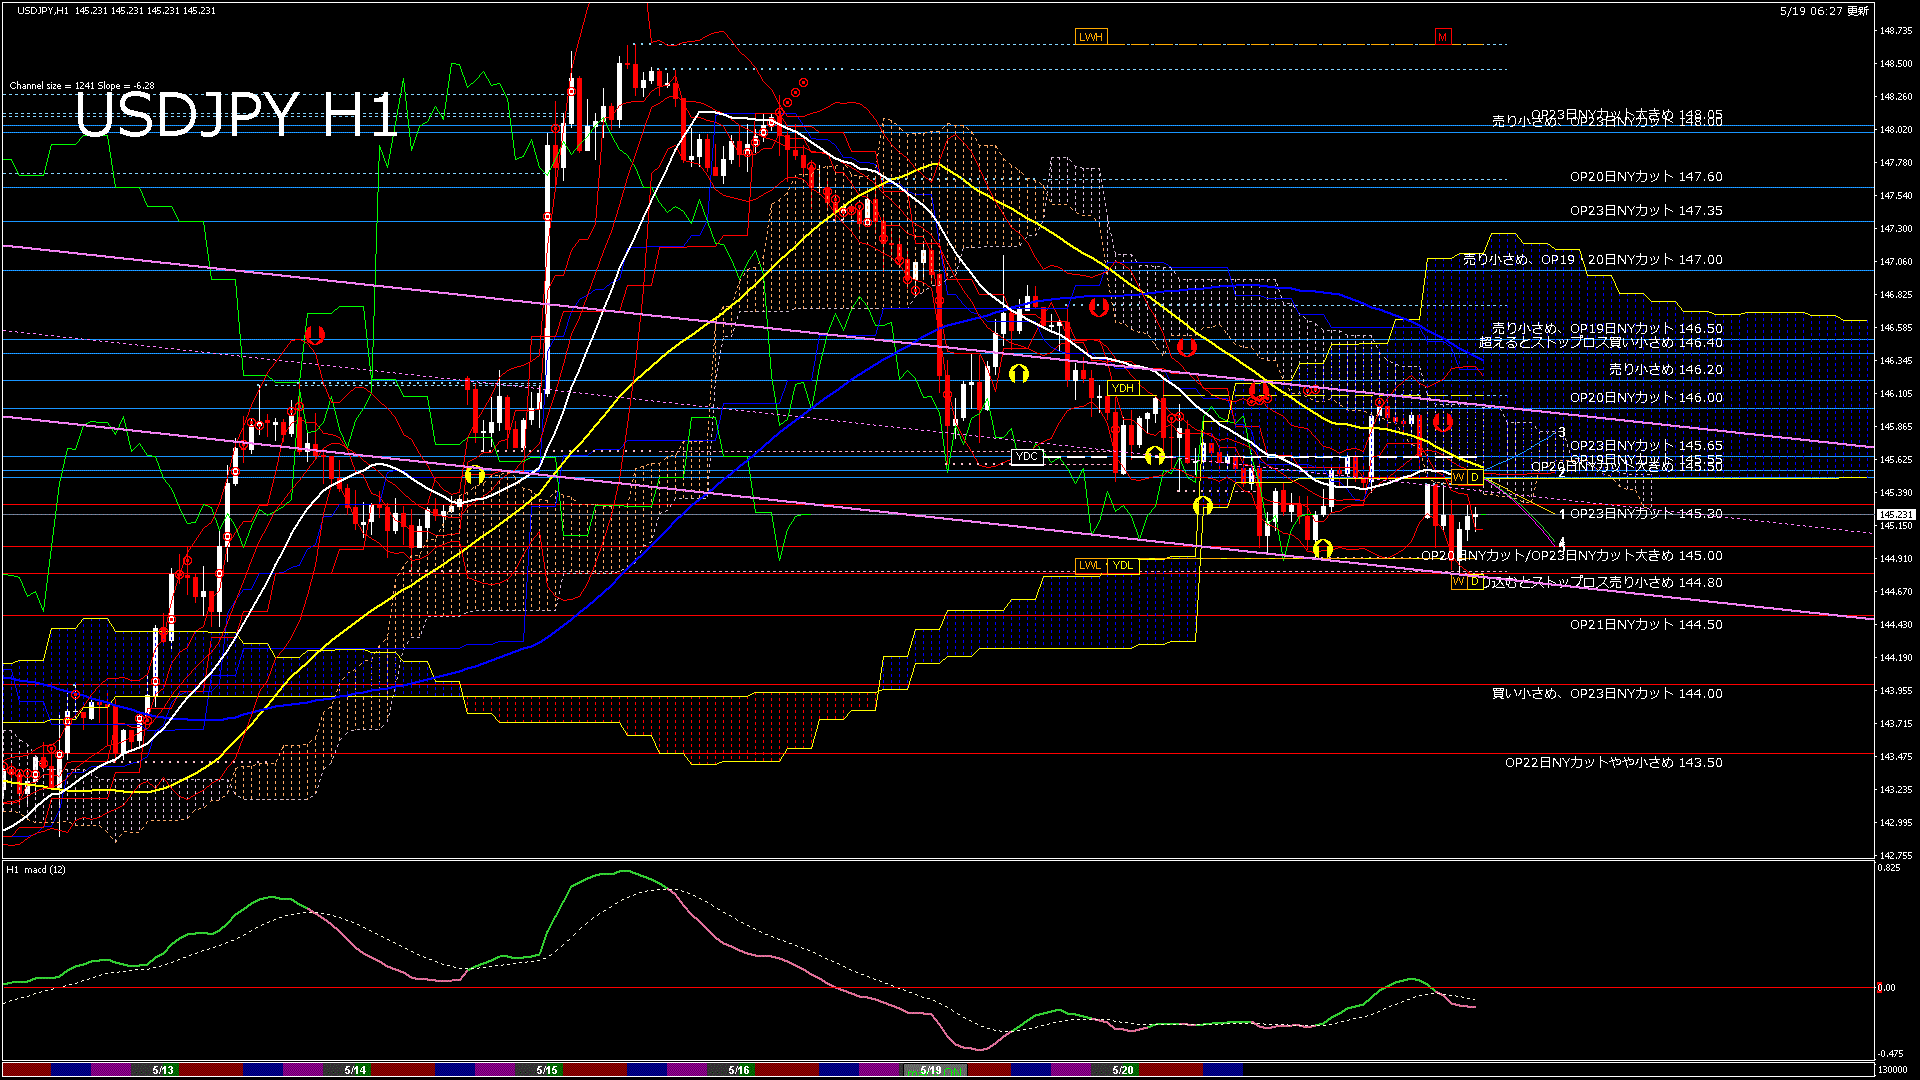Click the current price tag 145.231
This screenshot has height=1080, width=1920.
[1895, 515]
